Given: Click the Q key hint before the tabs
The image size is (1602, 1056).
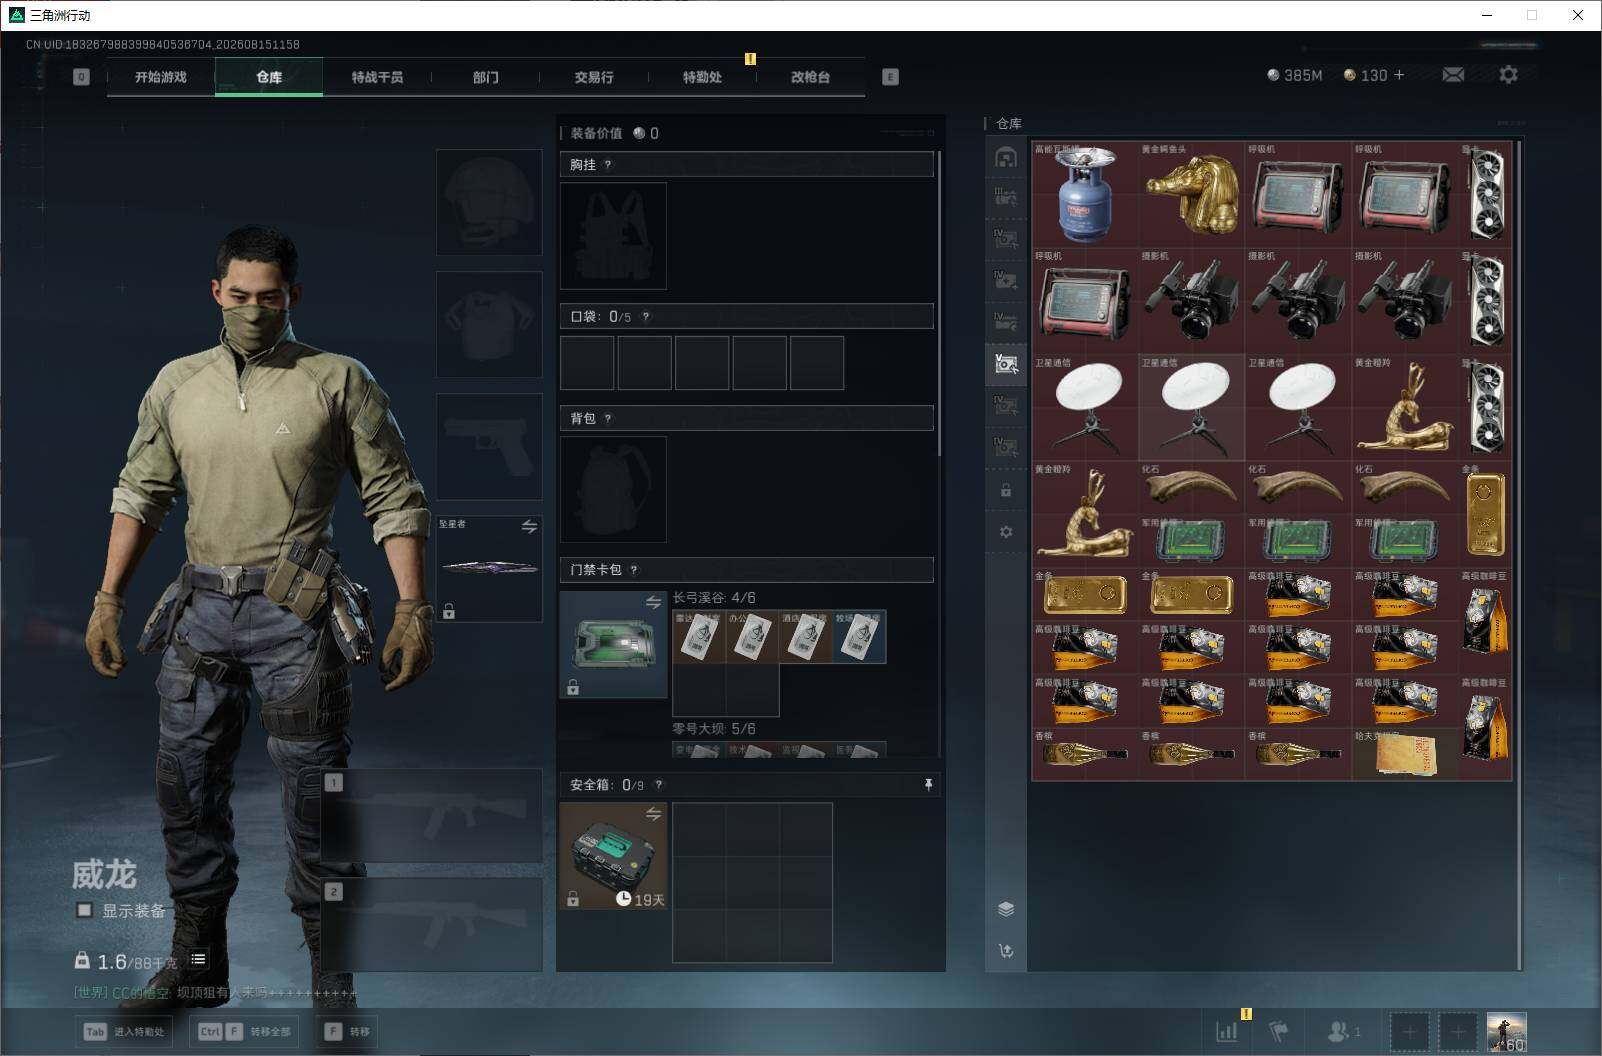Looking at the screenshot, I should pyautogui.click(x=81, y=77).
